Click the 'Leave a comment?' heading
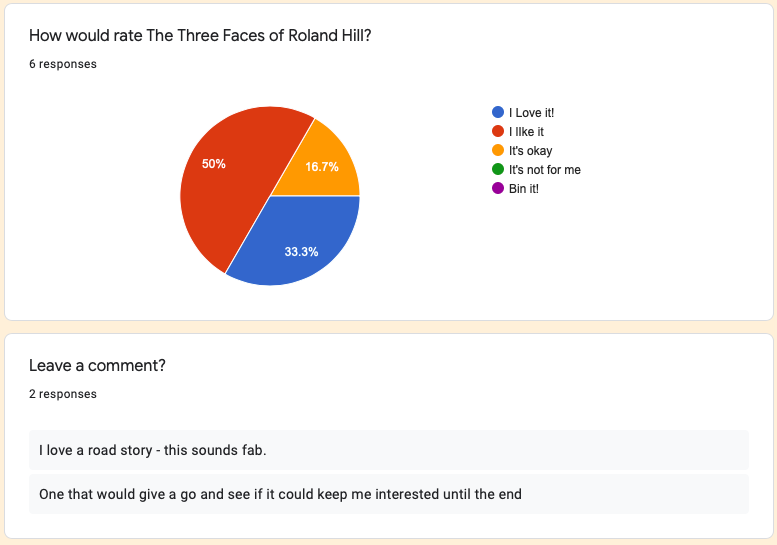777x545 pixels. tap(97, 366)
